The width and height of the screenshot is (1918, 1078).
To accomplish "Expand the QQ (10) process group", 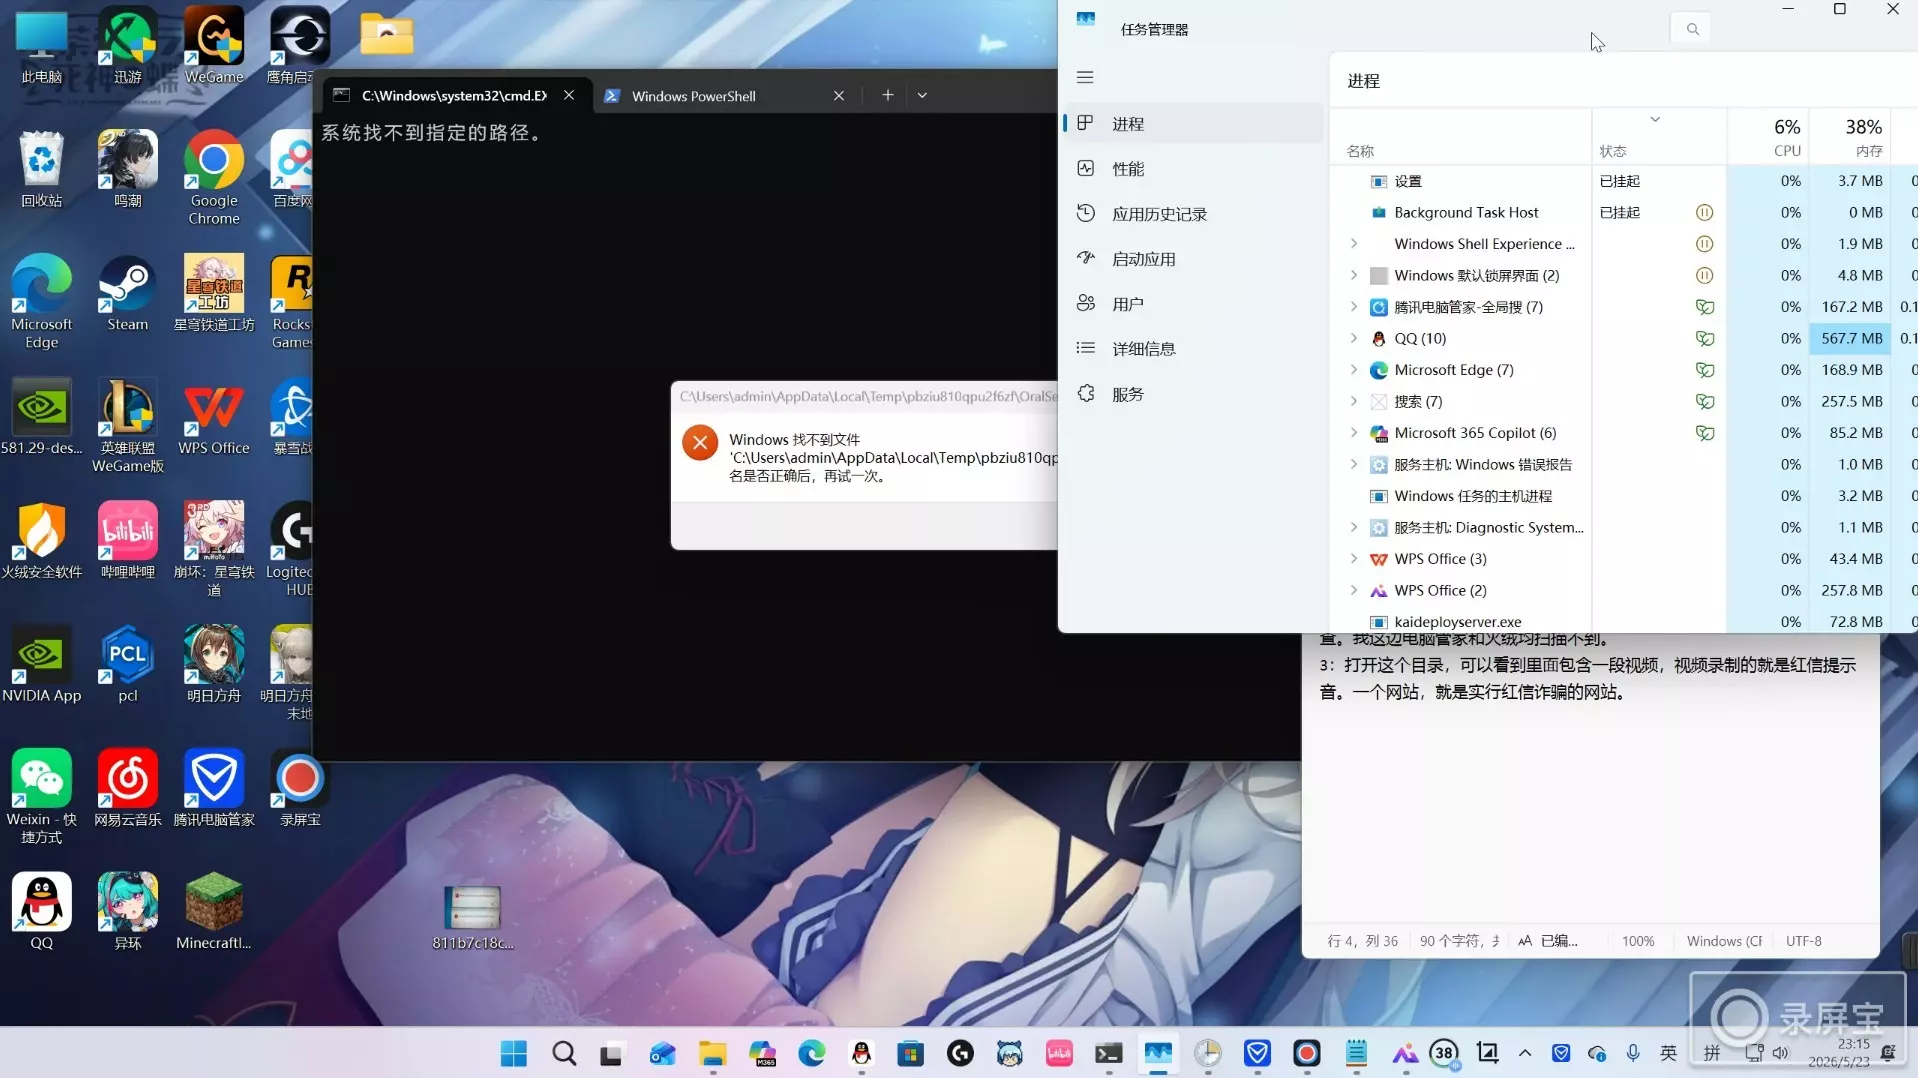I will point(1354,338).
